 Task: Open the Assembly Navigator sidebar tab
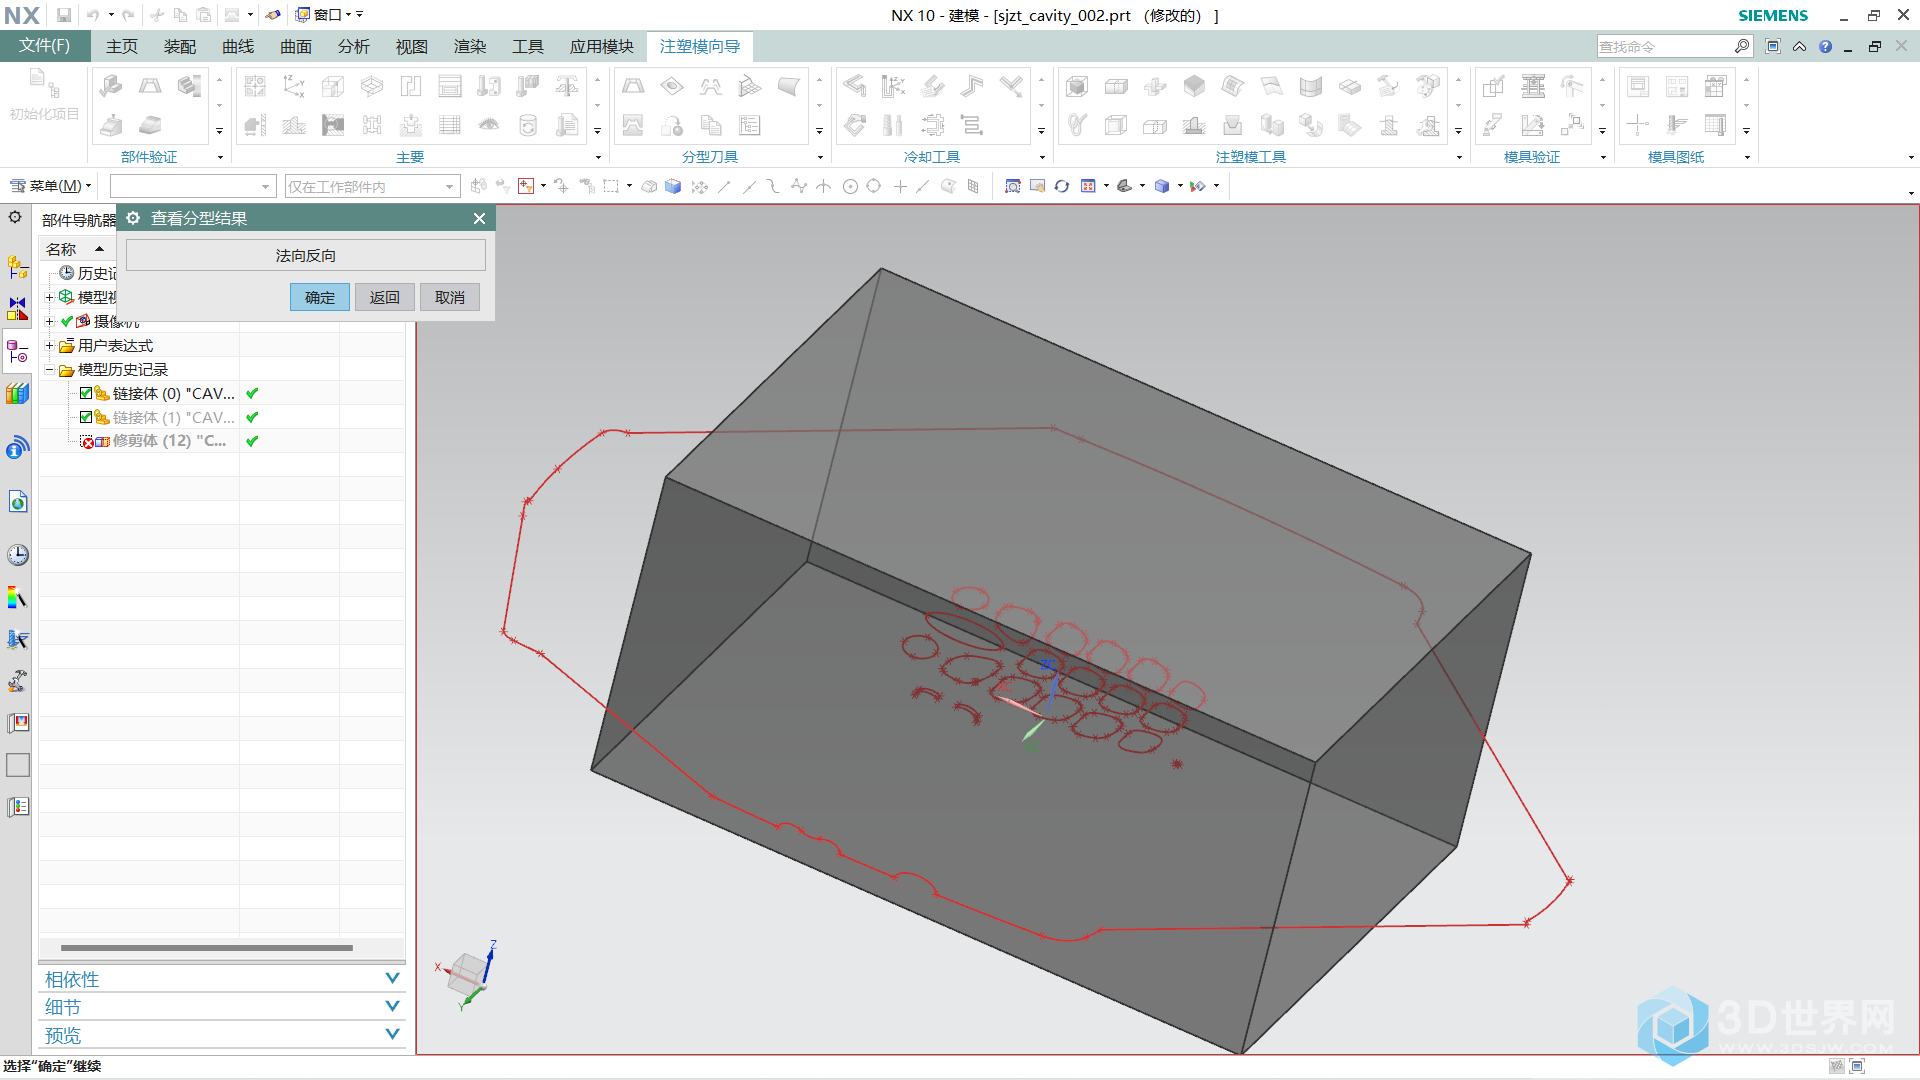click(x=17, y=267)
